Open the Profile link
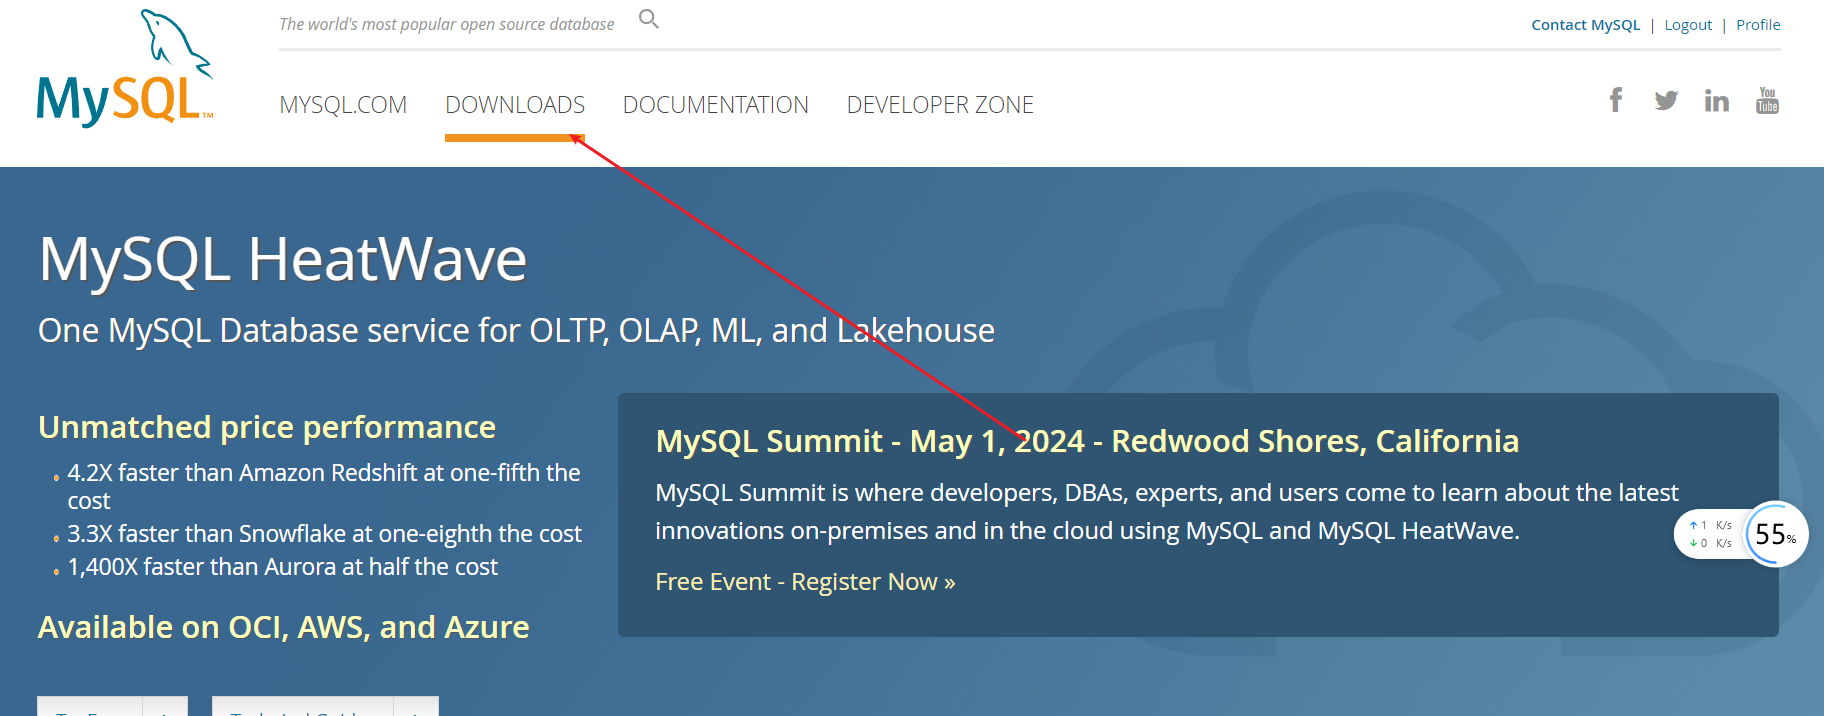 (1758, 25)
